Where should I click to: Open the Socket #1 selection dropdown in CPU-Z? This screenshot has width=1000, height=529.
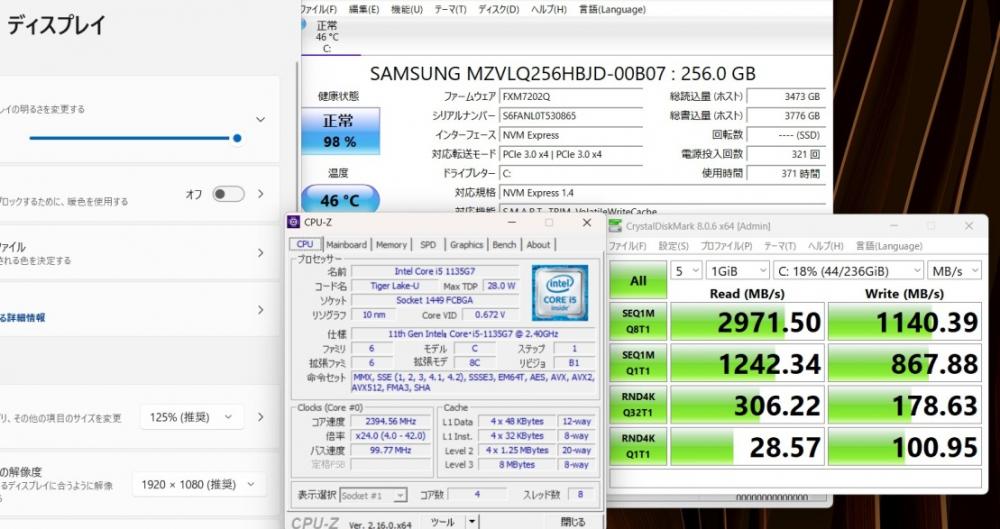pyautogui.click(x=374, y=495)
